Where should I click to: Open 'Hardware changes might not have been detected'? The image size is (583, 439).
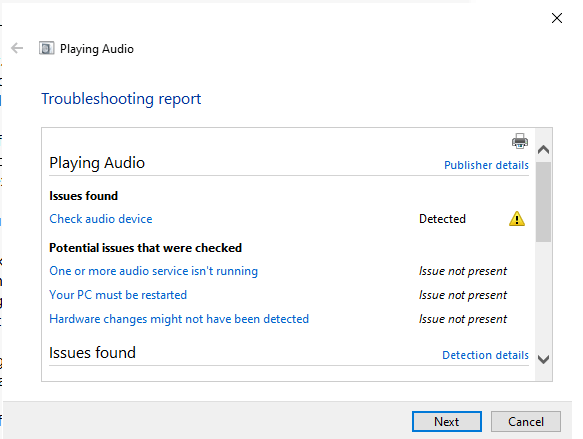pyautogui.click(x=179, y=319)
